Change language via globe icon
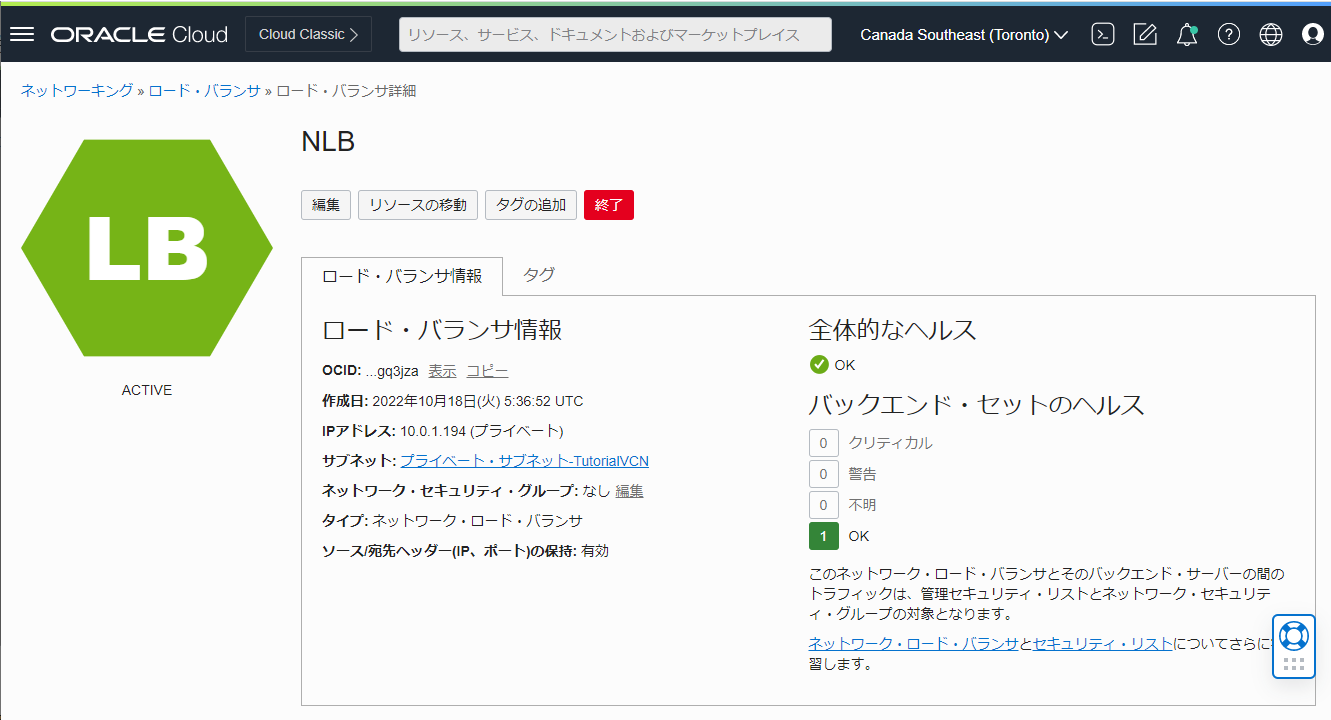The image size is (1331, 720). point(1270,34)
